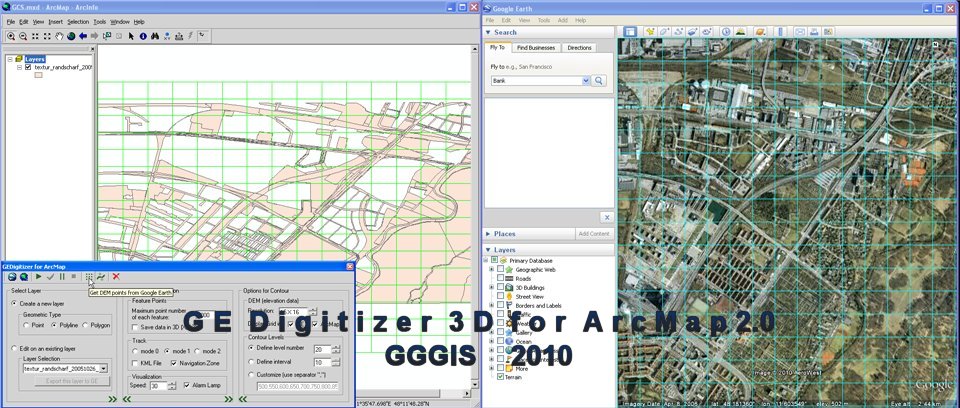Image resolution: width=960 pixels, height=408 pixels.
Task: Switch to the Find Businesses tab
Action: tap(536, 47)
